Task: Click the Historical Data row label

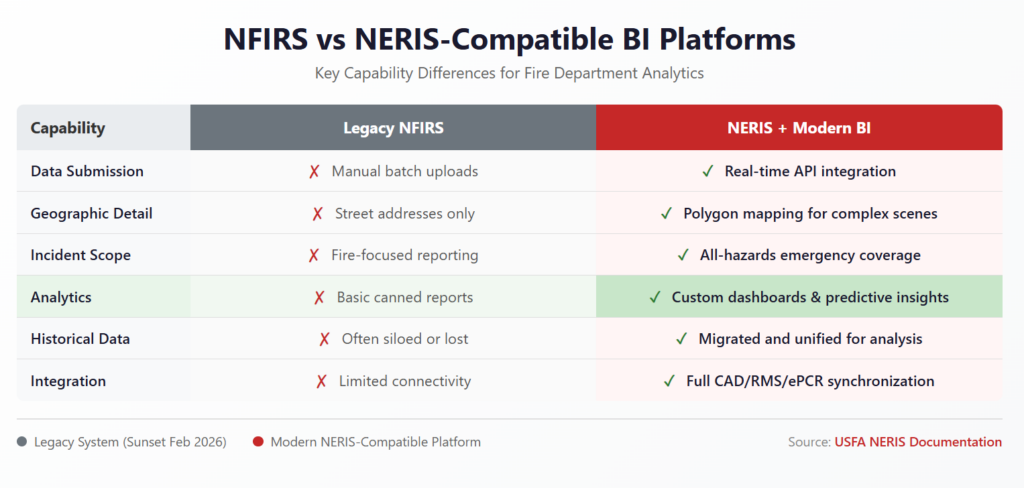Action: coord(80,340)
